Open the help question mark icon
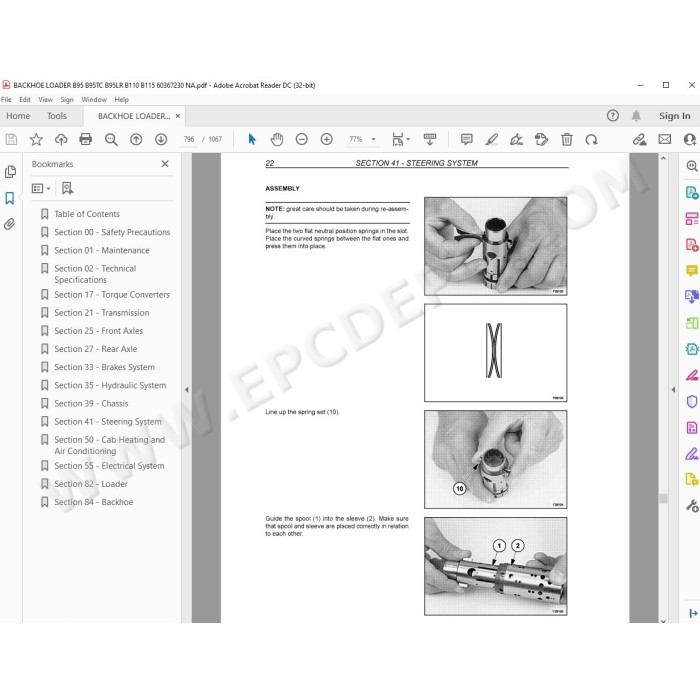 [613, 116]
